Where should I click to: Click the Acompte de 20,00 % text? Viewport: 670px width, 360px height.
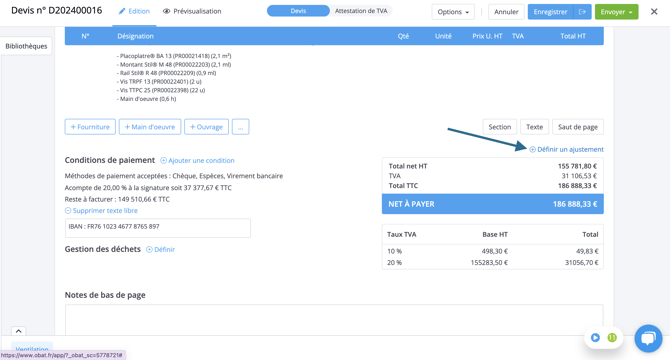click(x=148, y=188)
